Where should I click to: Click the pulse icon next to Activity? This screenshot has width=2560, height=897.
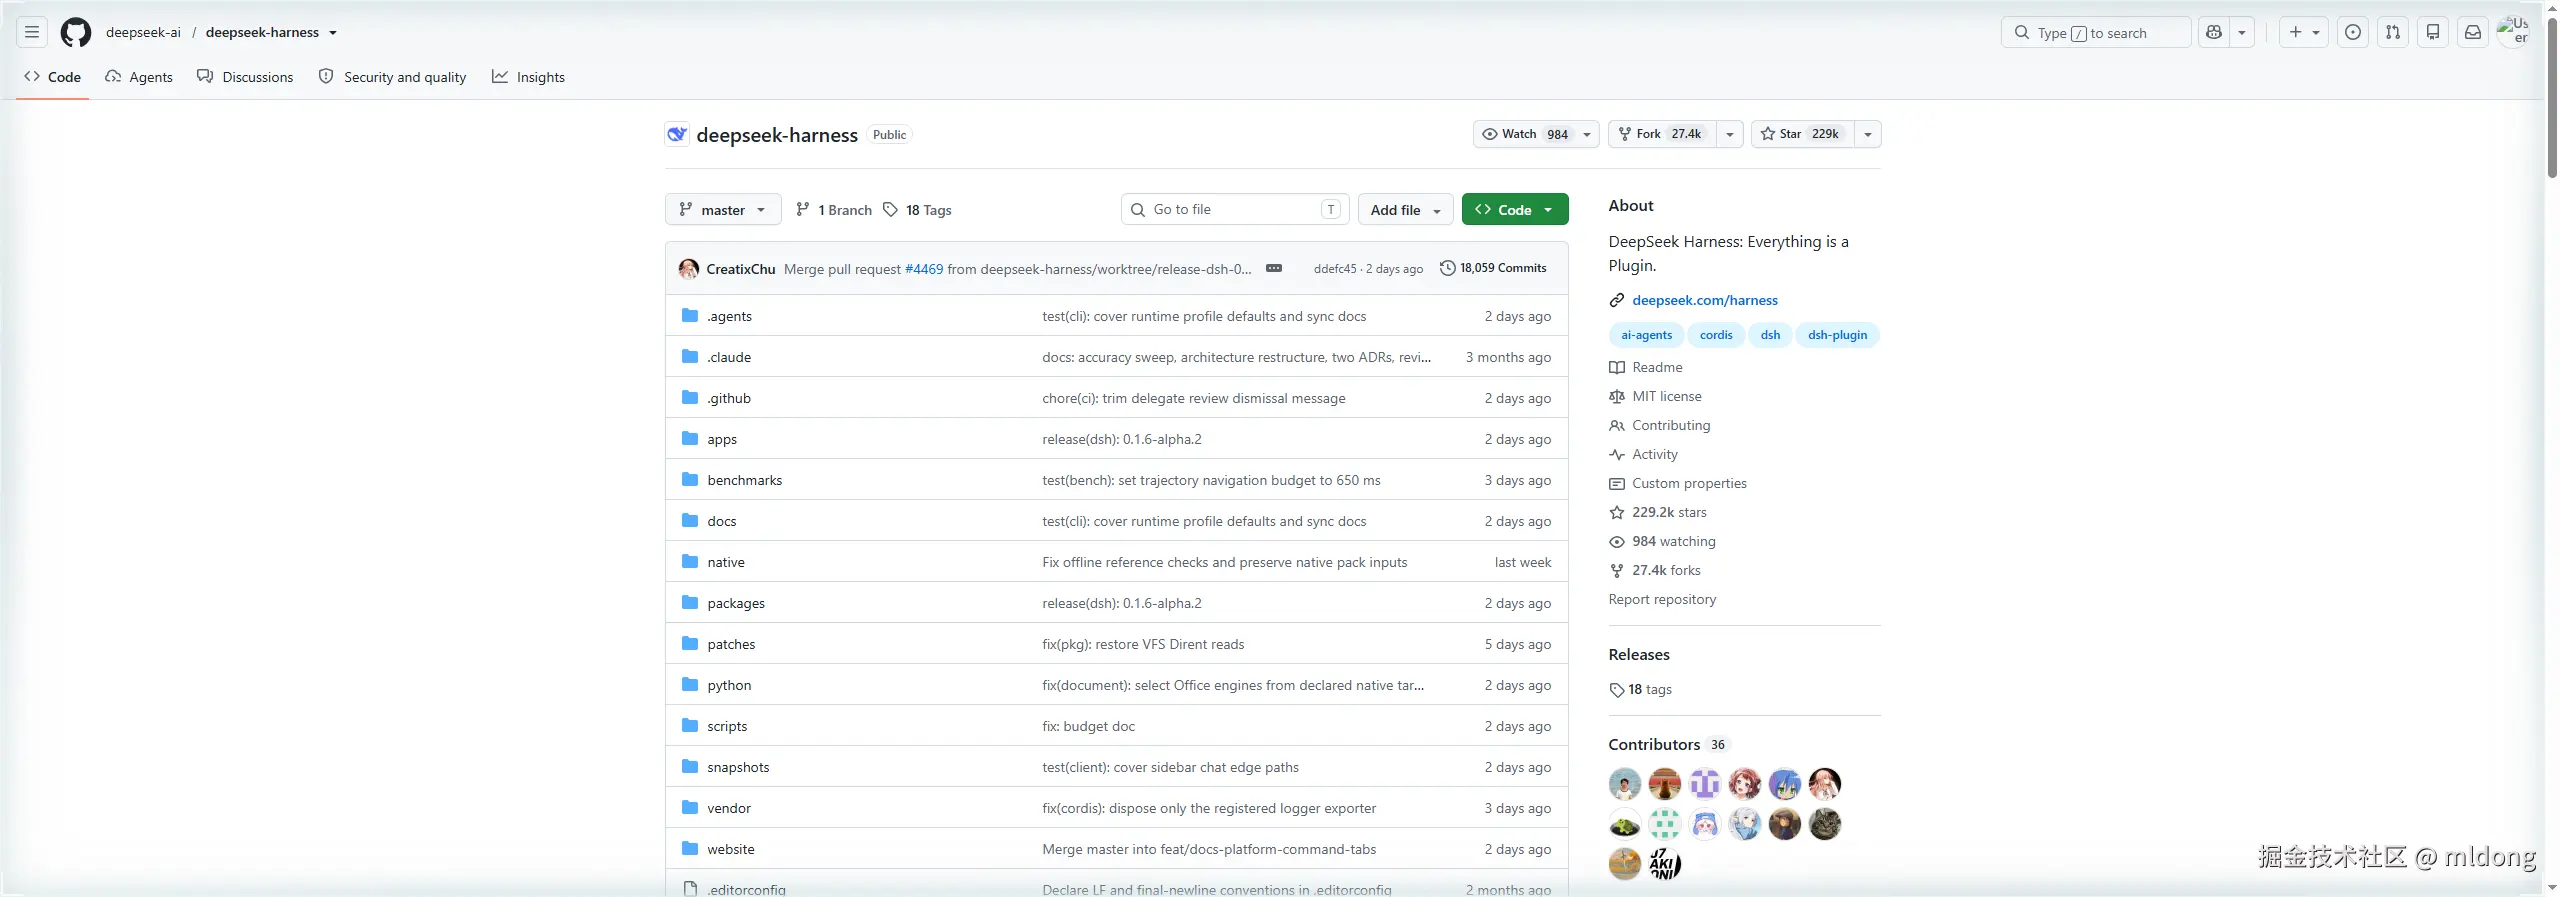tap(1617, 455)
